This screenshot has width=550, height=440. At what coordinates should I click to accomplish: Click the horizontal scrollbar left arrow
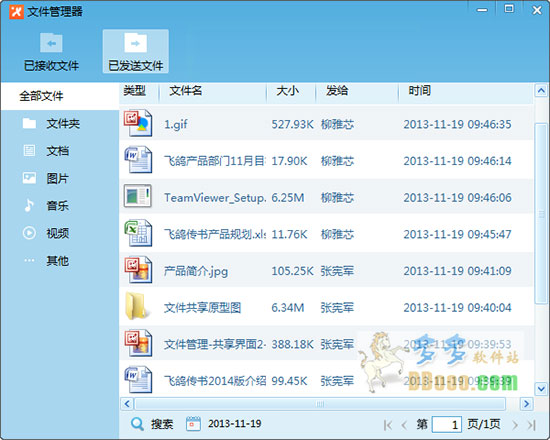click(127, 404)
